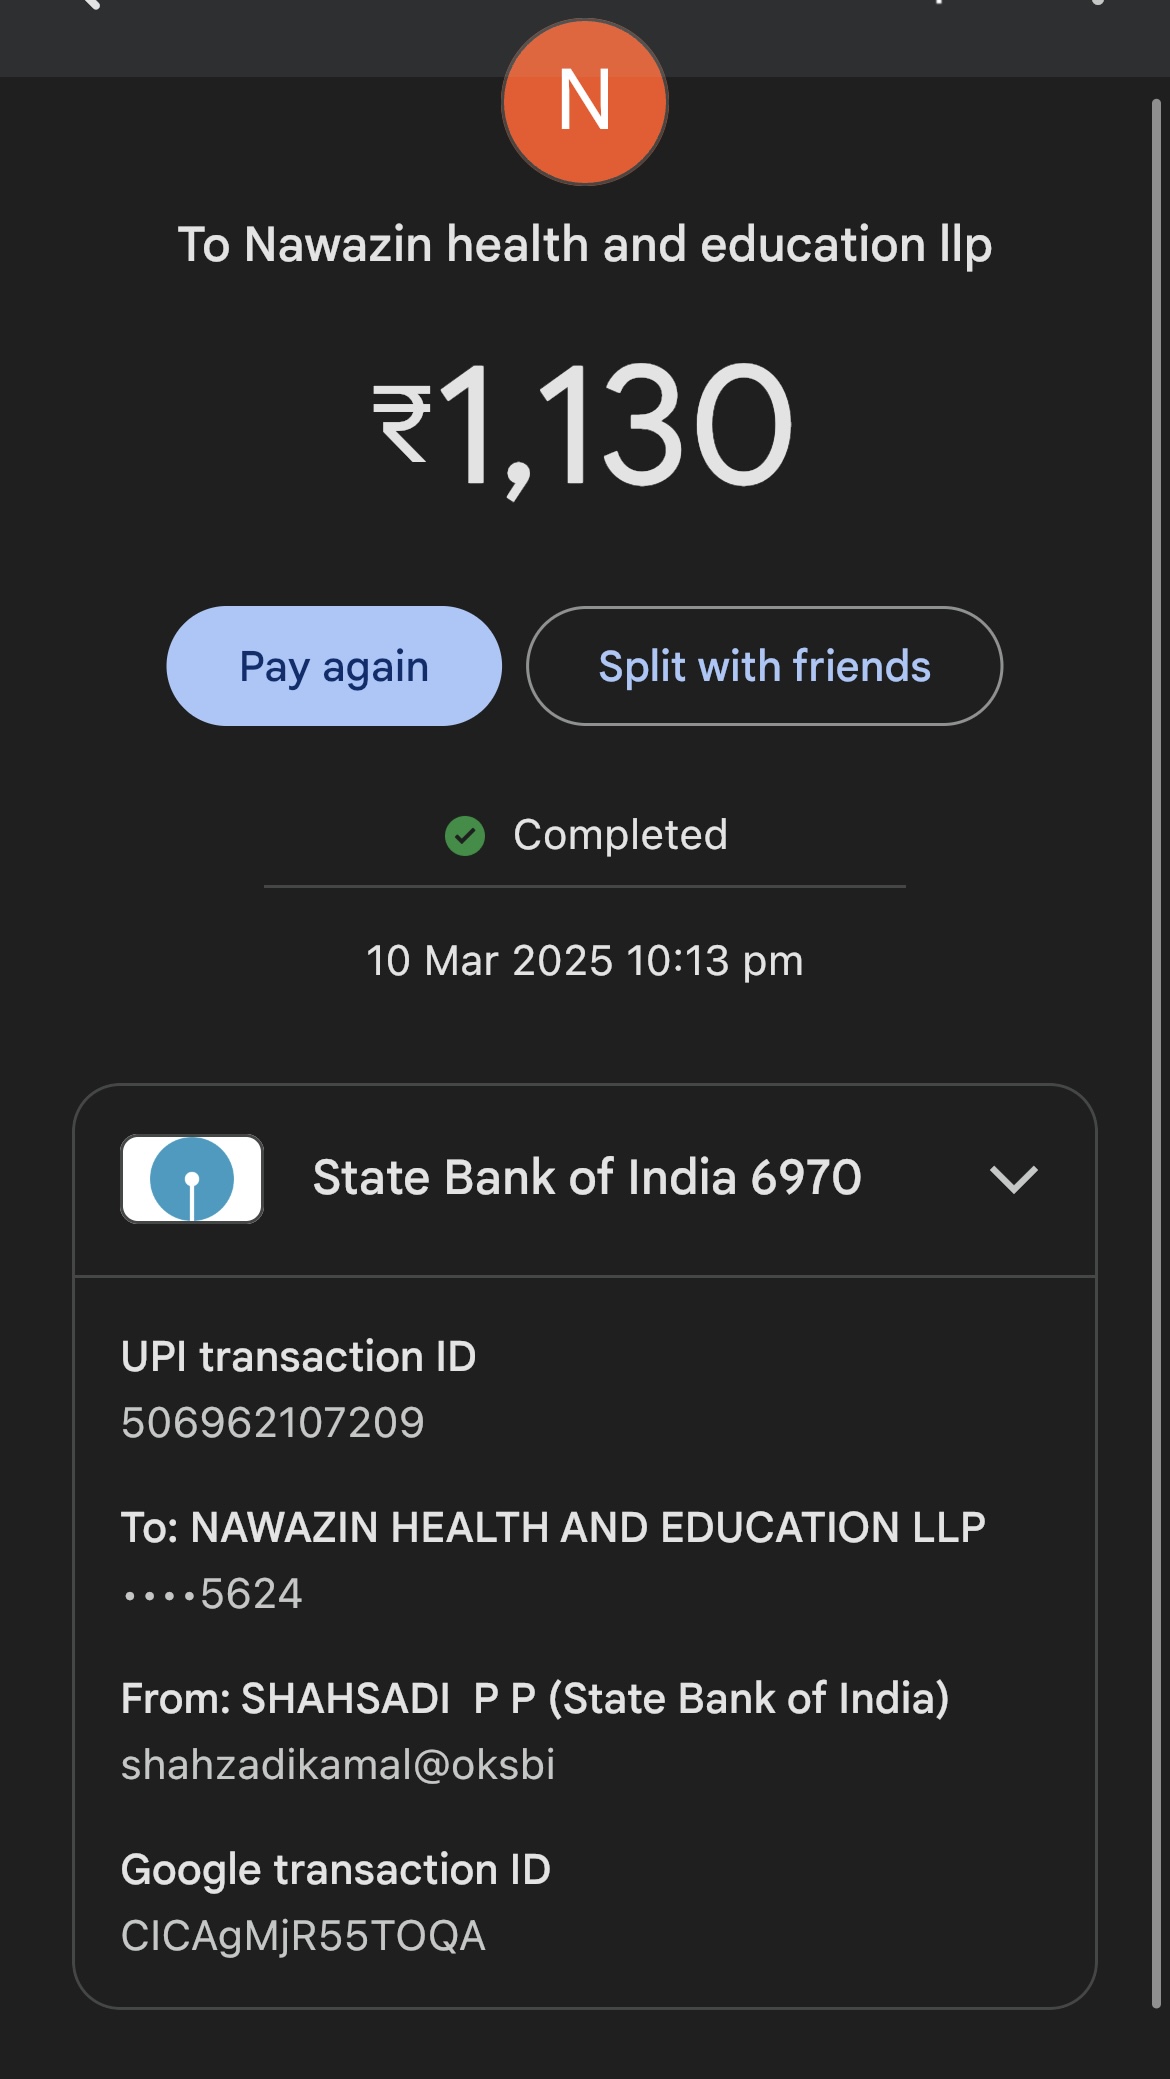Tap the 10 Mar 2025 timestamp
Screen dimensions: 1170x2079
pyautogui.click(x=584, y=961)
